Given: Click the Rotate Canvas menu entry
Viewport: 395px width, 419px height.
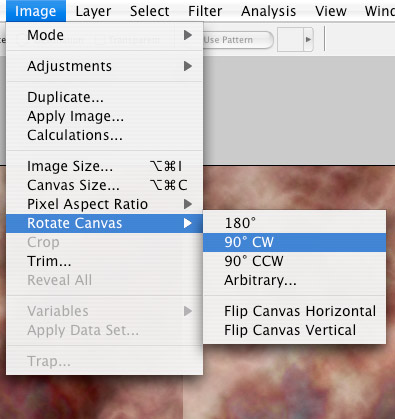Looking at the screenshot, I should coord(104,223).
